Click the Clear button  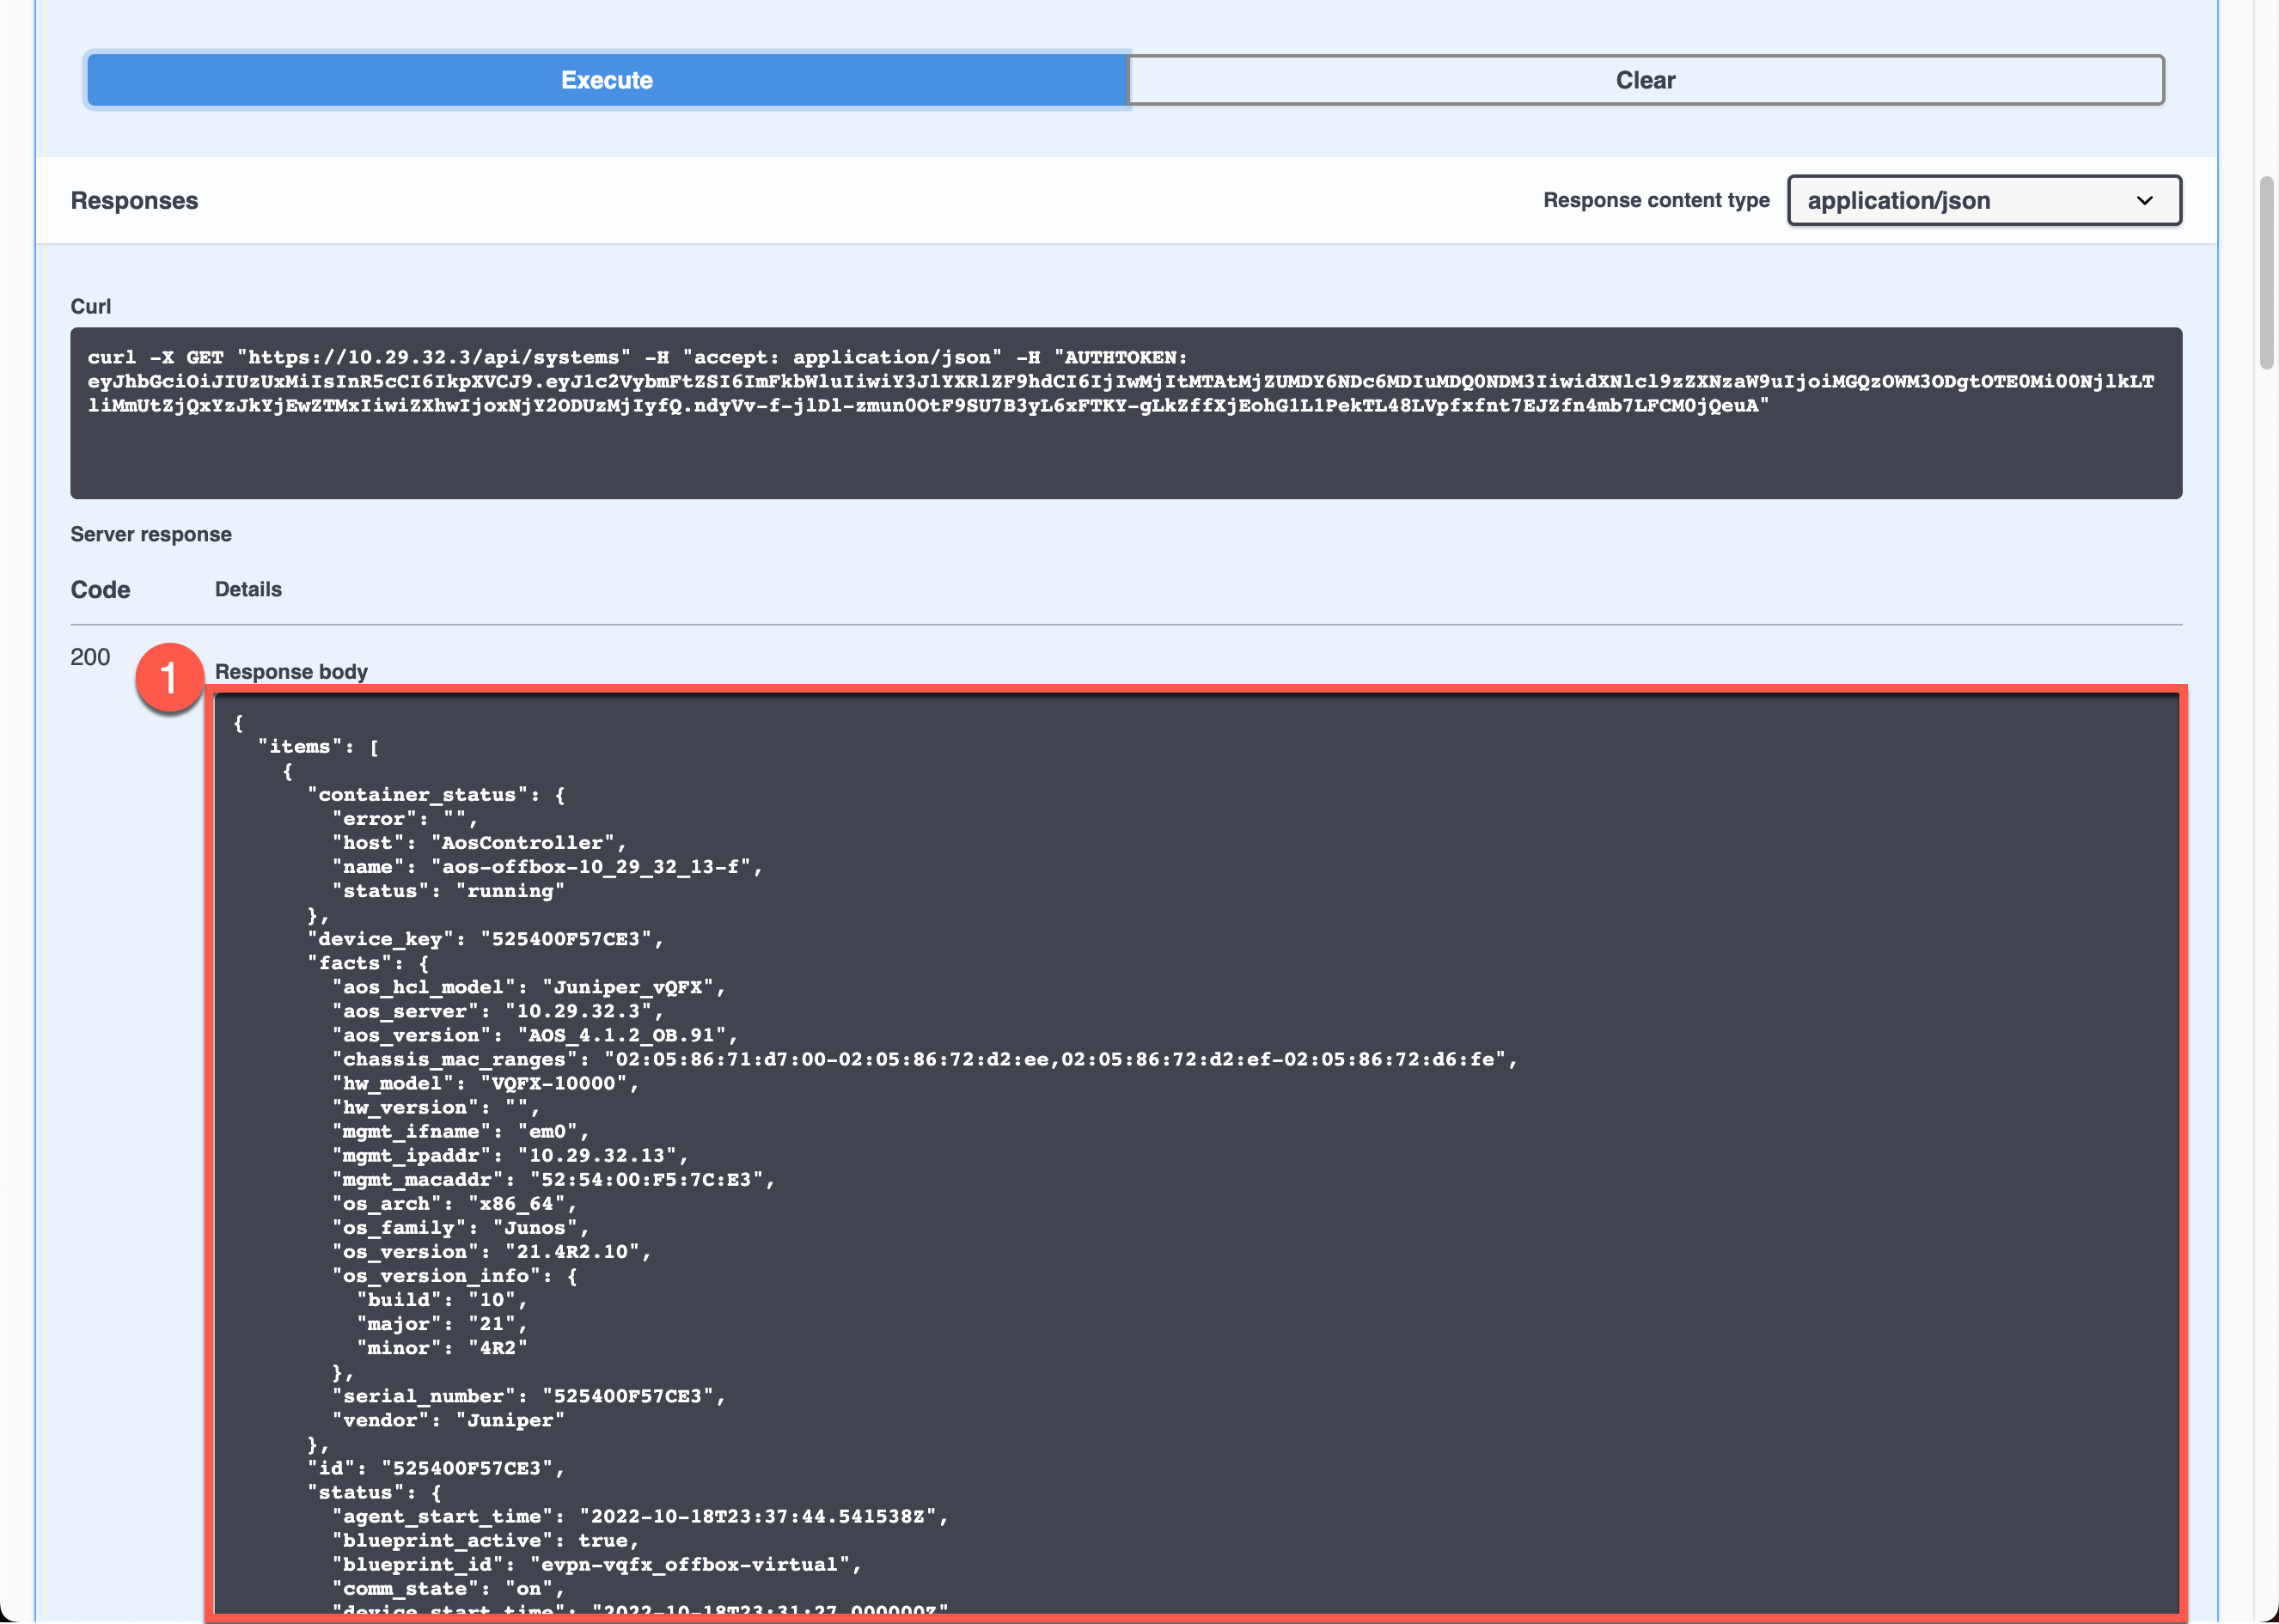(x=1643, y=80)
